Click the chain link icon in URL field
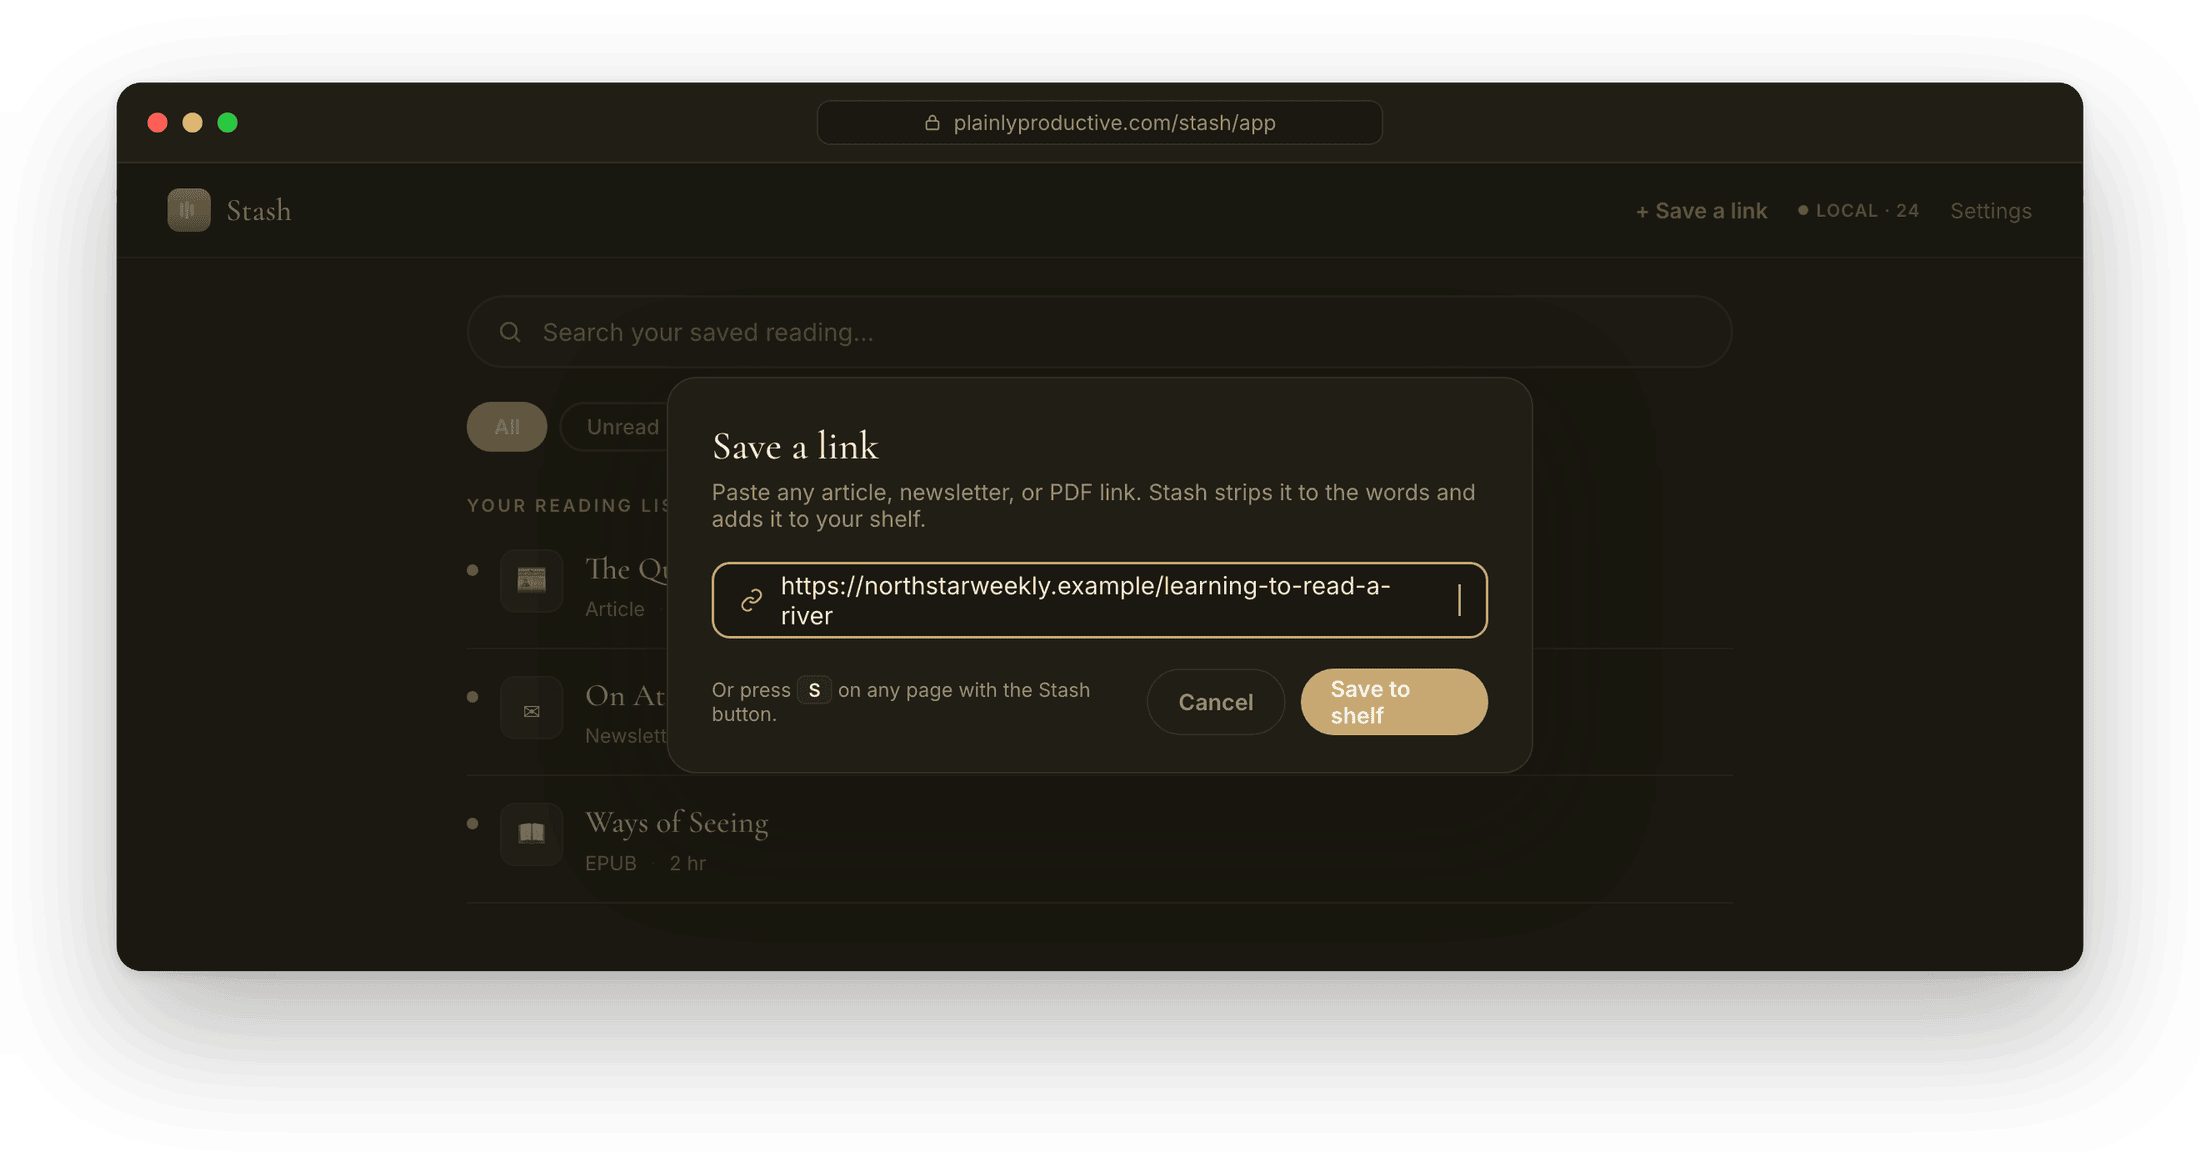Viewport: 2200px width, 1167px height. (x=752, y=600)
